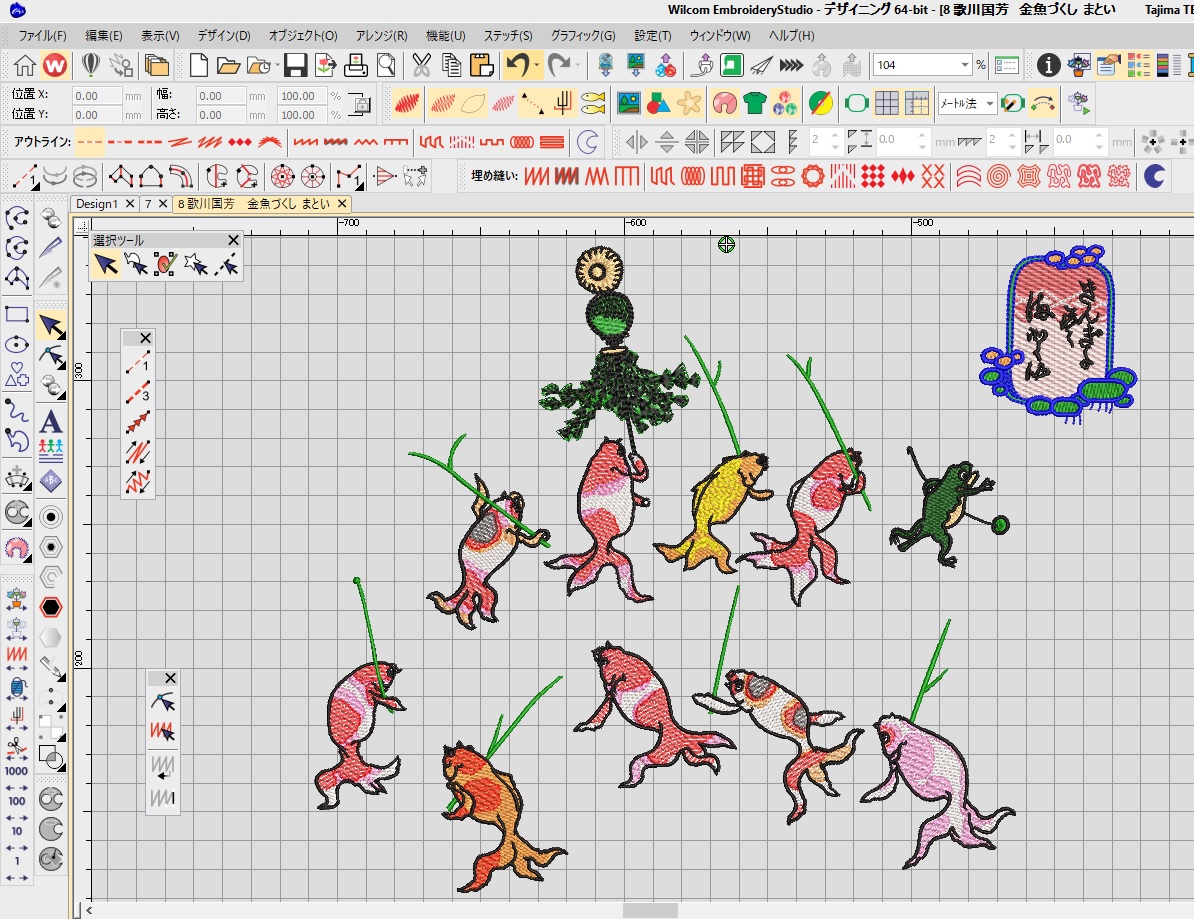1194x919 pixels.
Task: Toggle the show hoop icon
Action: tap(857, 103)
